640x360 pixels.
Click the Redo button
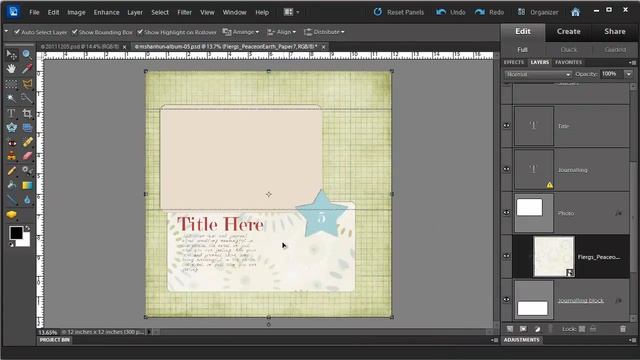click(489, 12)
